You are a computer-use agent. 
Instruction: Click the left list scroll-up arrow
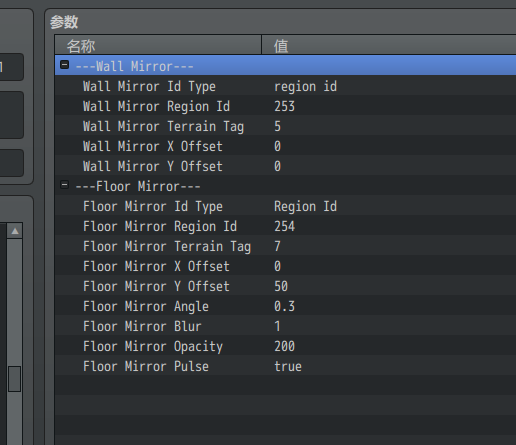(x=15, y=231)
